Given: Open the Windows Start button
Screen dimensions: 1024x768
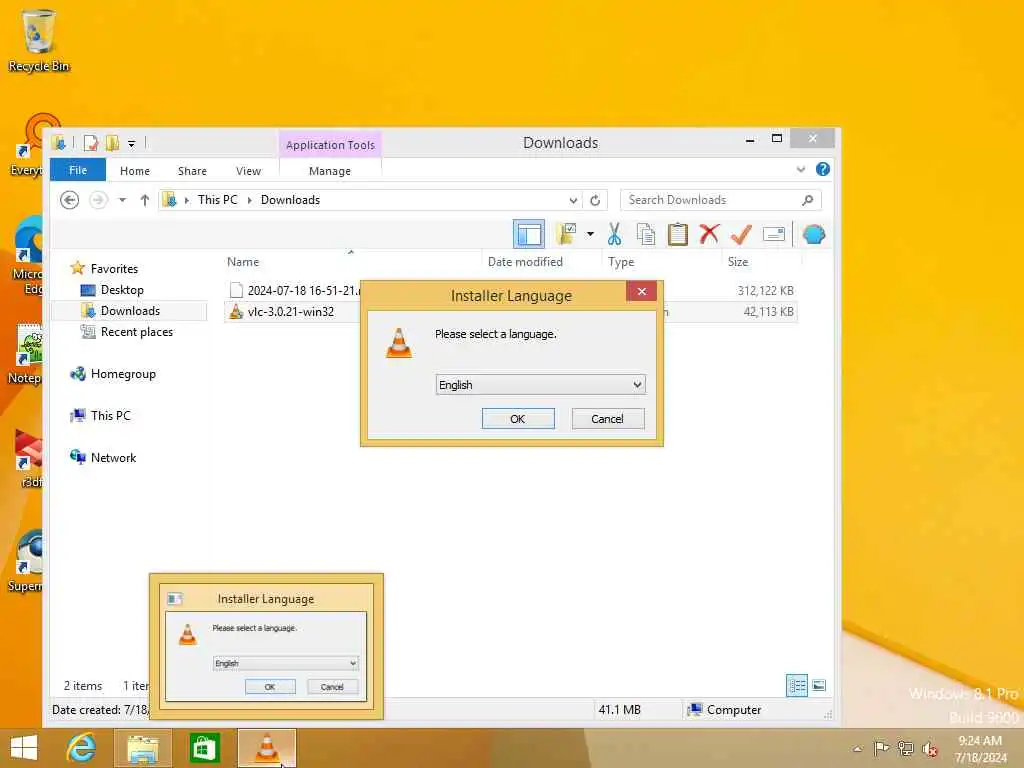Looking at the screenshot, I should pos(24,748).
